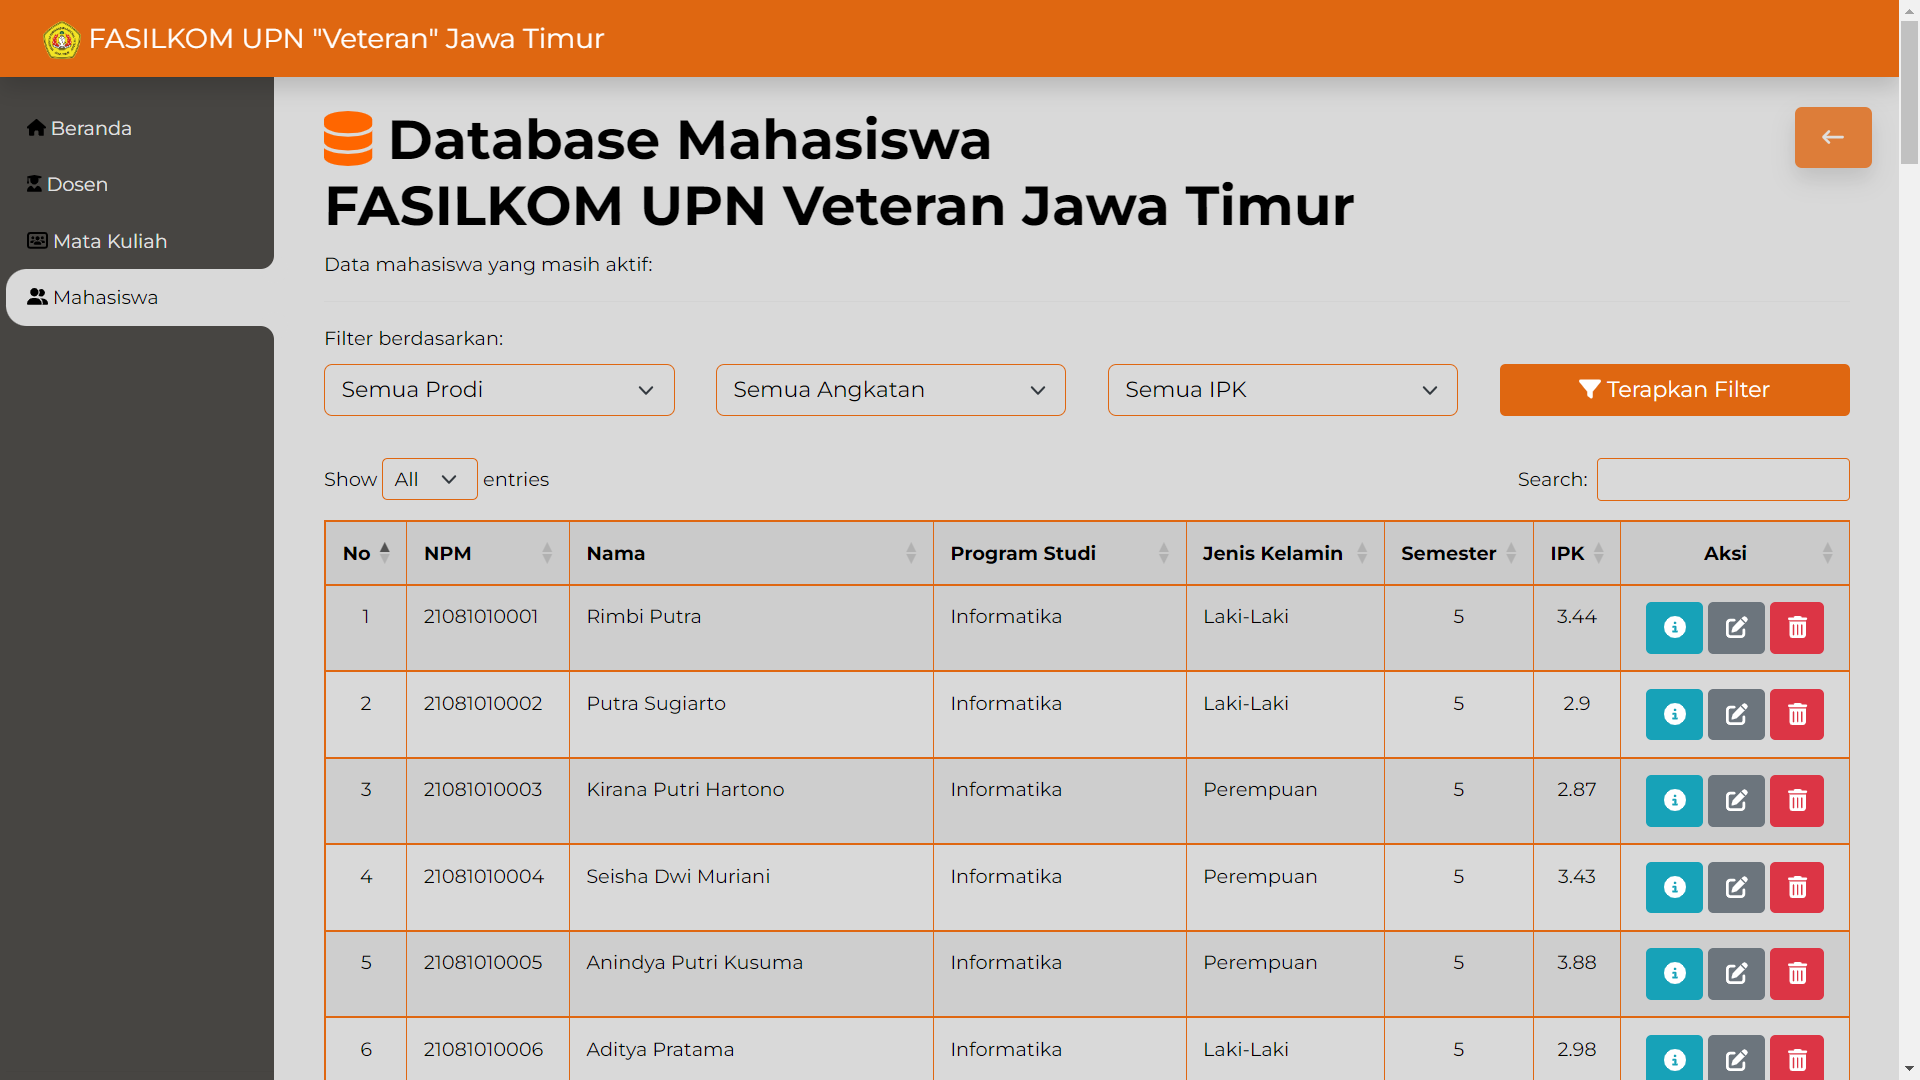Viewport: 1920px width, 1080px height.
Task: Select IPK value 2.87
Action: [1577, 790]
